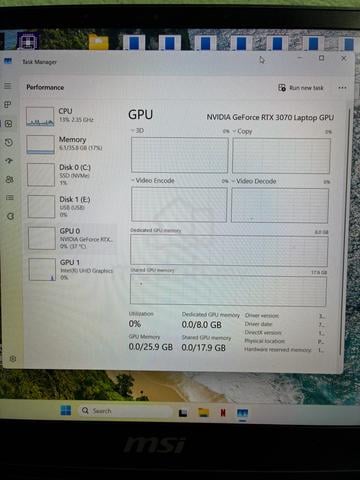Screen dimensions: 360x480
Task: Open Task Manager Settings gear icon
Action: tap(13, 359)
